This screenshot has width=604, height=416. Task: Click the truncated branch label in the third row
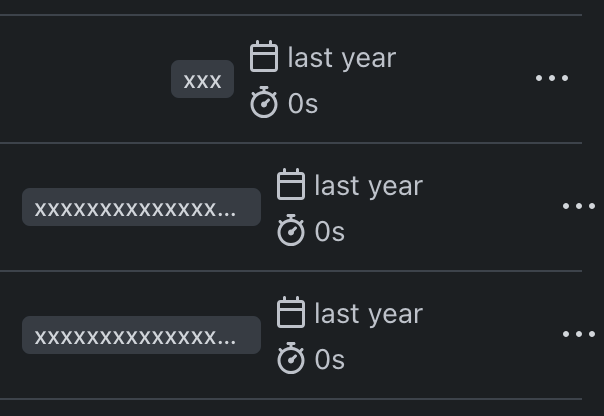click(x=141, y=336)
